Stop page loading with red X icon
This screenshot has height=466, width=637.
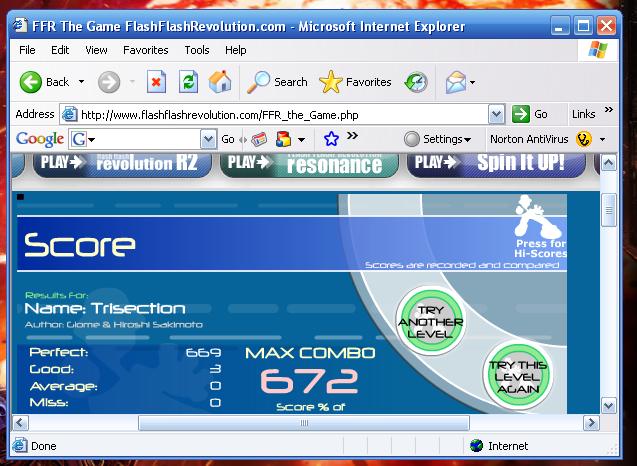coord(156,82)
